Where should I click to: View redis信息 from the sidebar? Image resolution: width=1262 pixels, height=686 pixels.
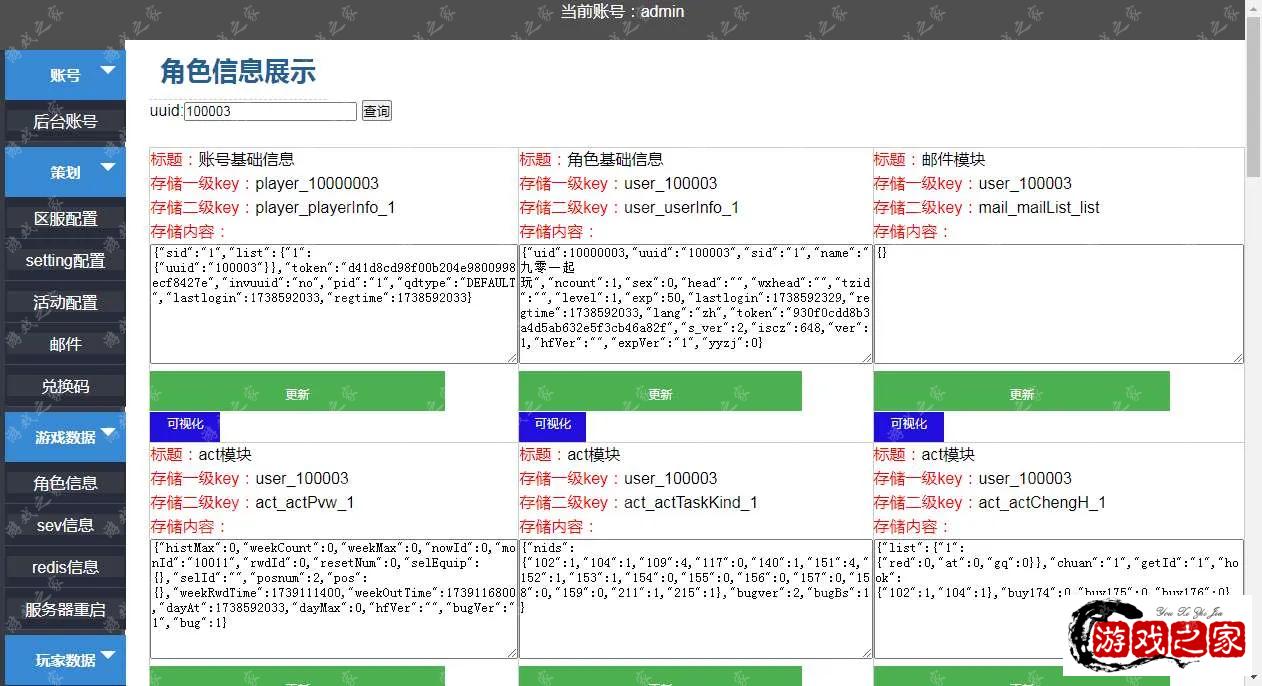point(64,566)
